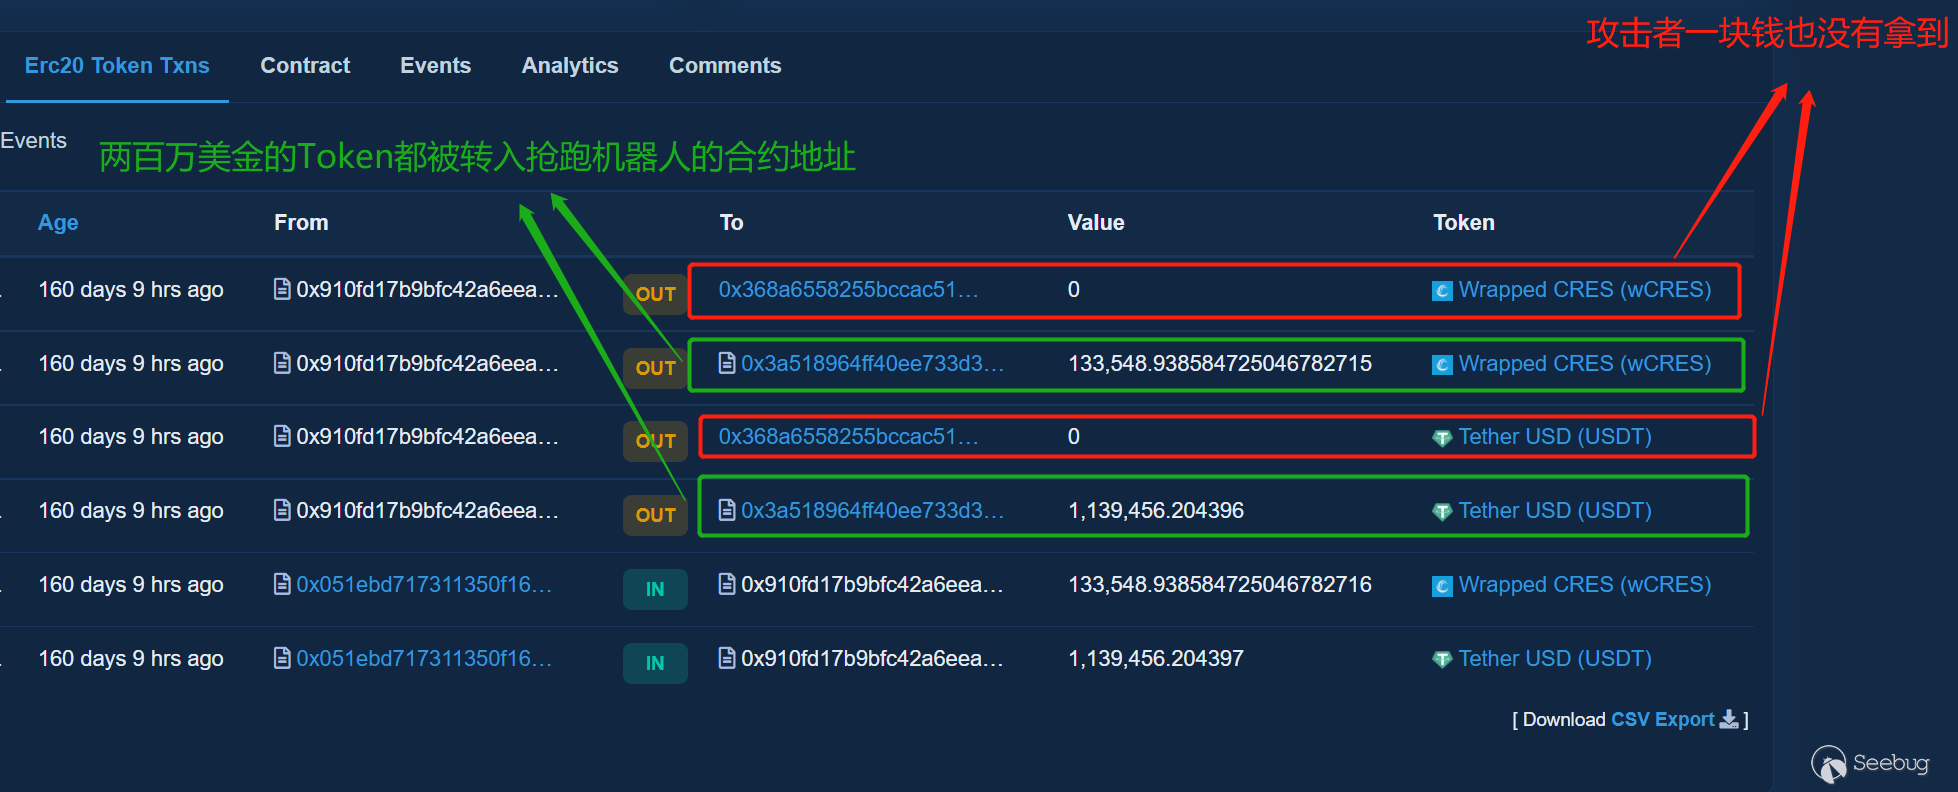
Task: View the Comments tab
Action: [x=725, y=66]
